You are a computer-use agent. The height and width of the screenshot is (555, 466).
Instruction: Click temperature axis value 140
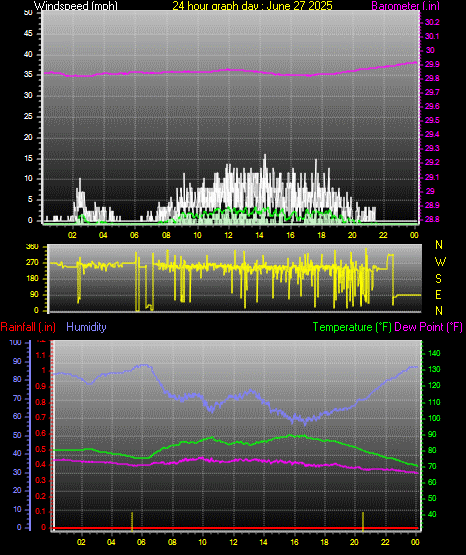434,353
